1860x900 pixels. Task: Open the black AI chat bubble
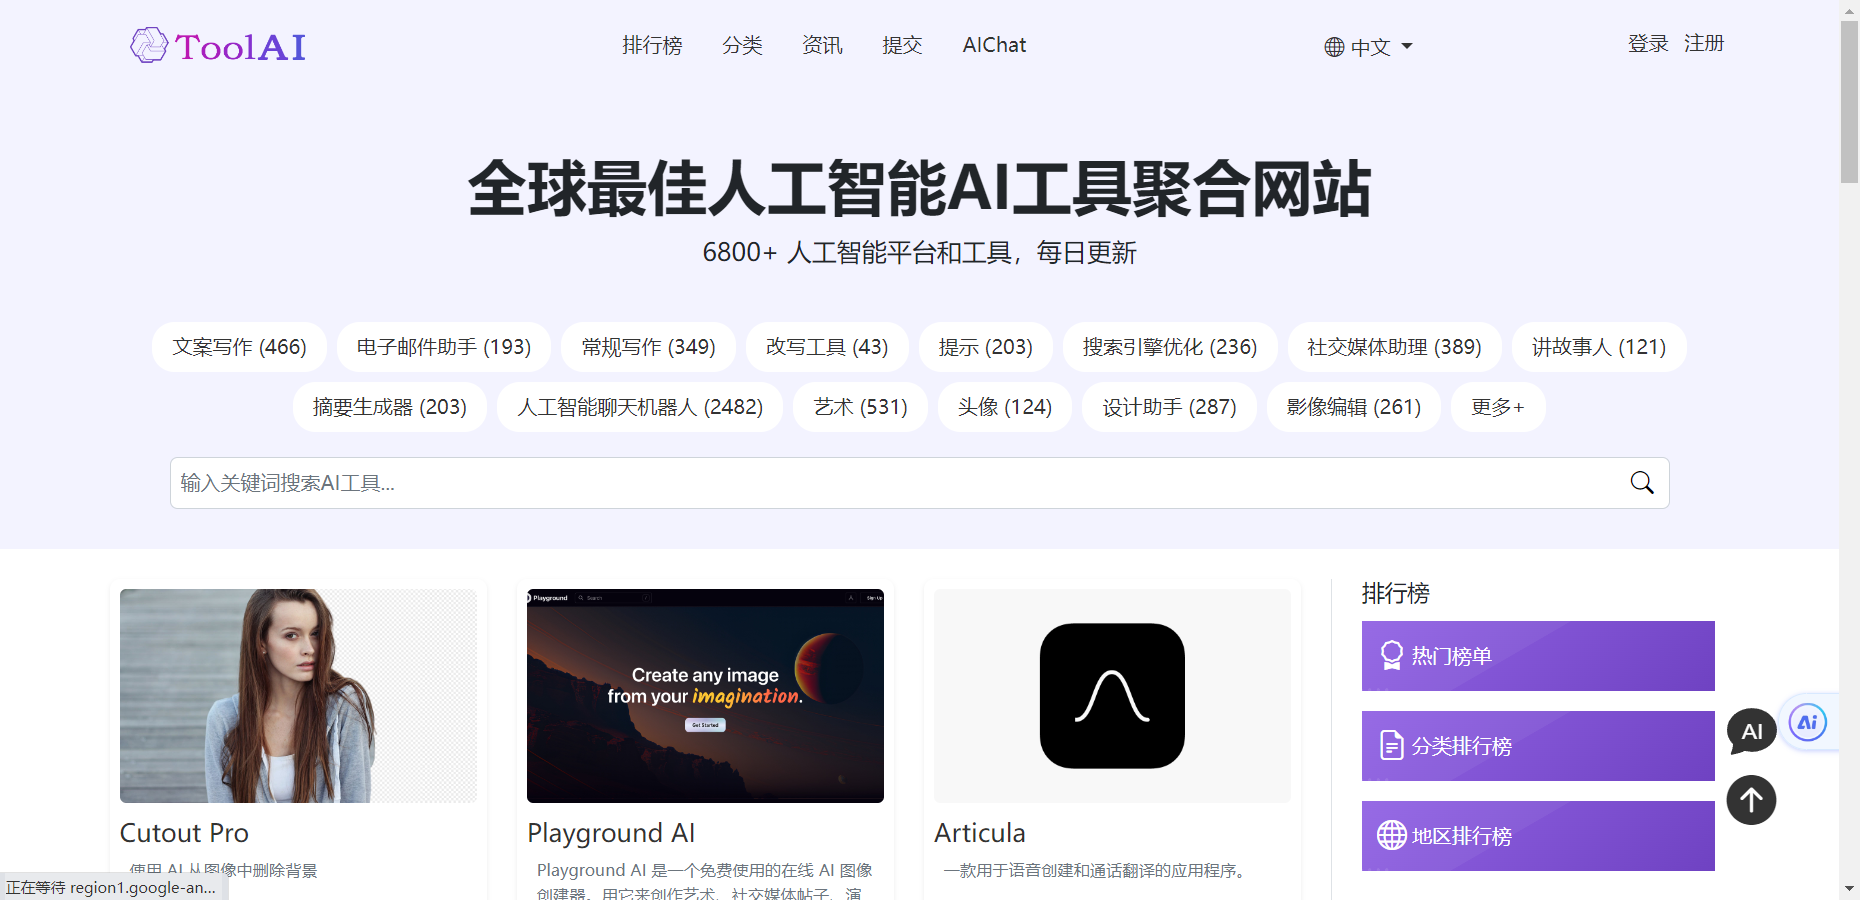coord(1752,731)
